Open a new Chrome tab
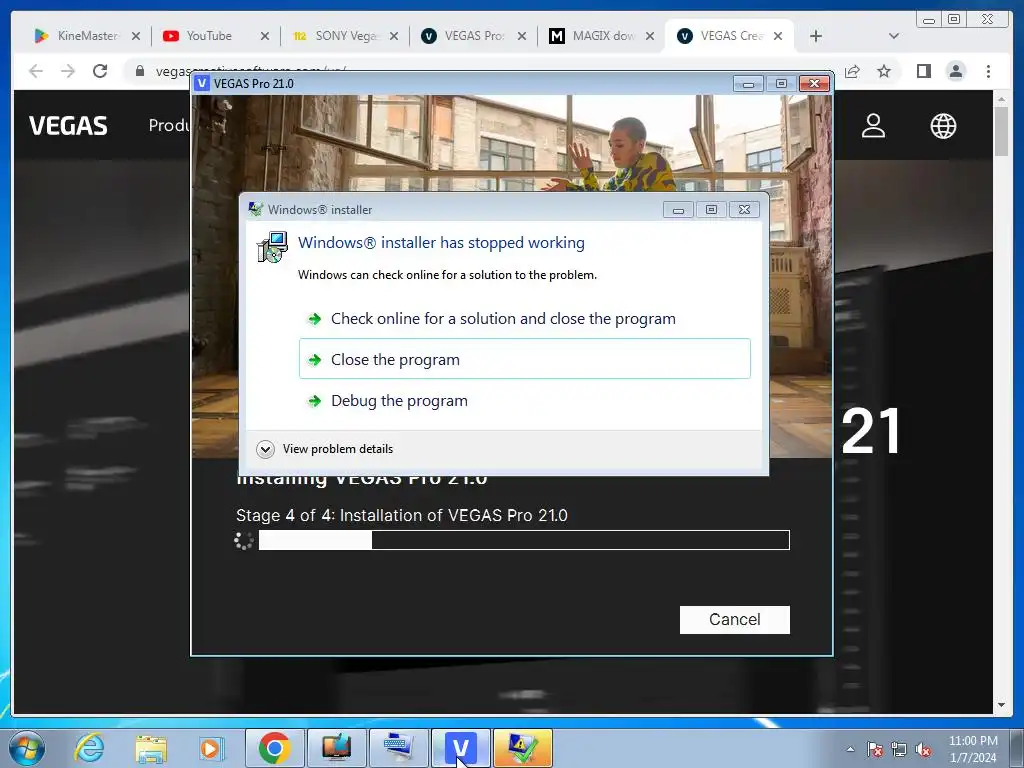Viewport: 1024px width, 768px height. [x=816, y=37]
